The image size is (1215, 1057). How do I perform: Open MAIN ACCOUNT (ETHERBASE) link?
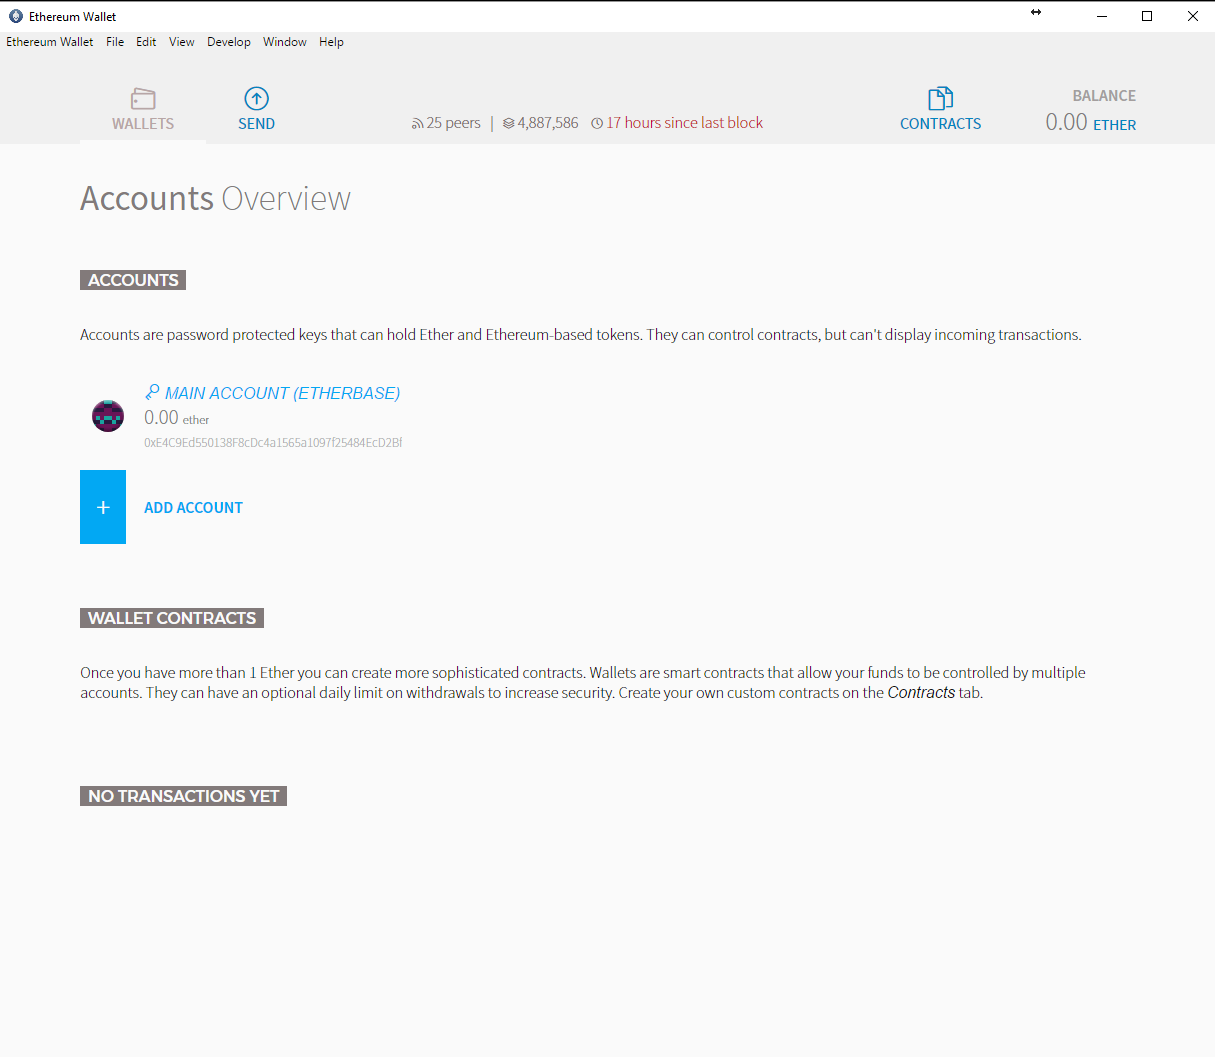click(x=283, y=393)
